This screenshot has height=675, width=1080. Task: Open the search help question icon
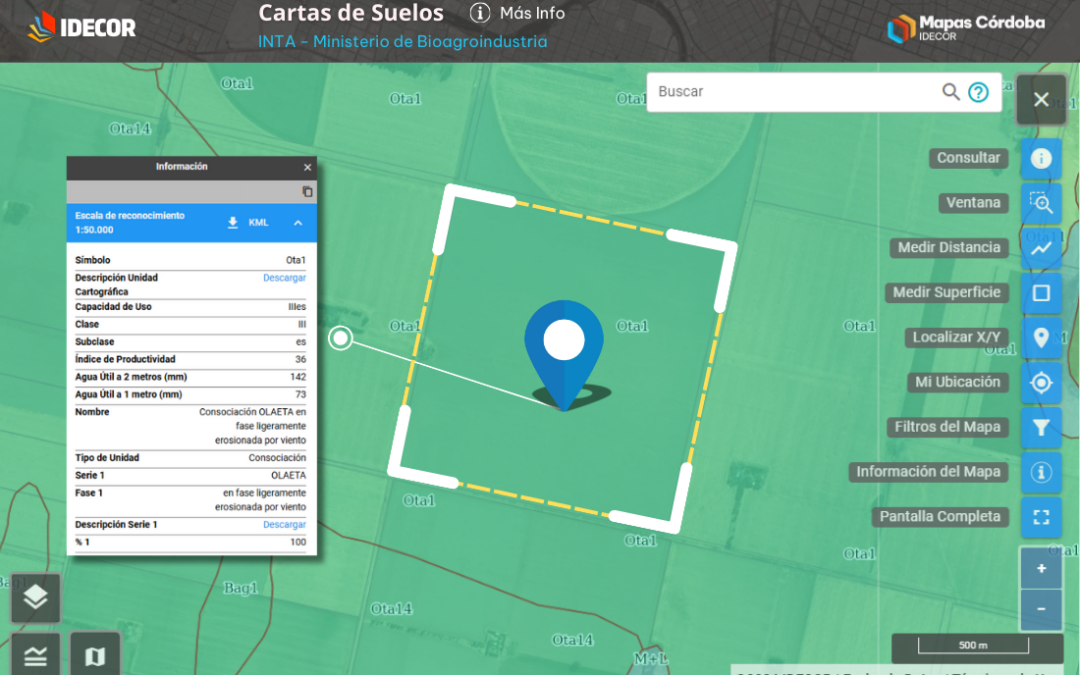click(978, 92)
